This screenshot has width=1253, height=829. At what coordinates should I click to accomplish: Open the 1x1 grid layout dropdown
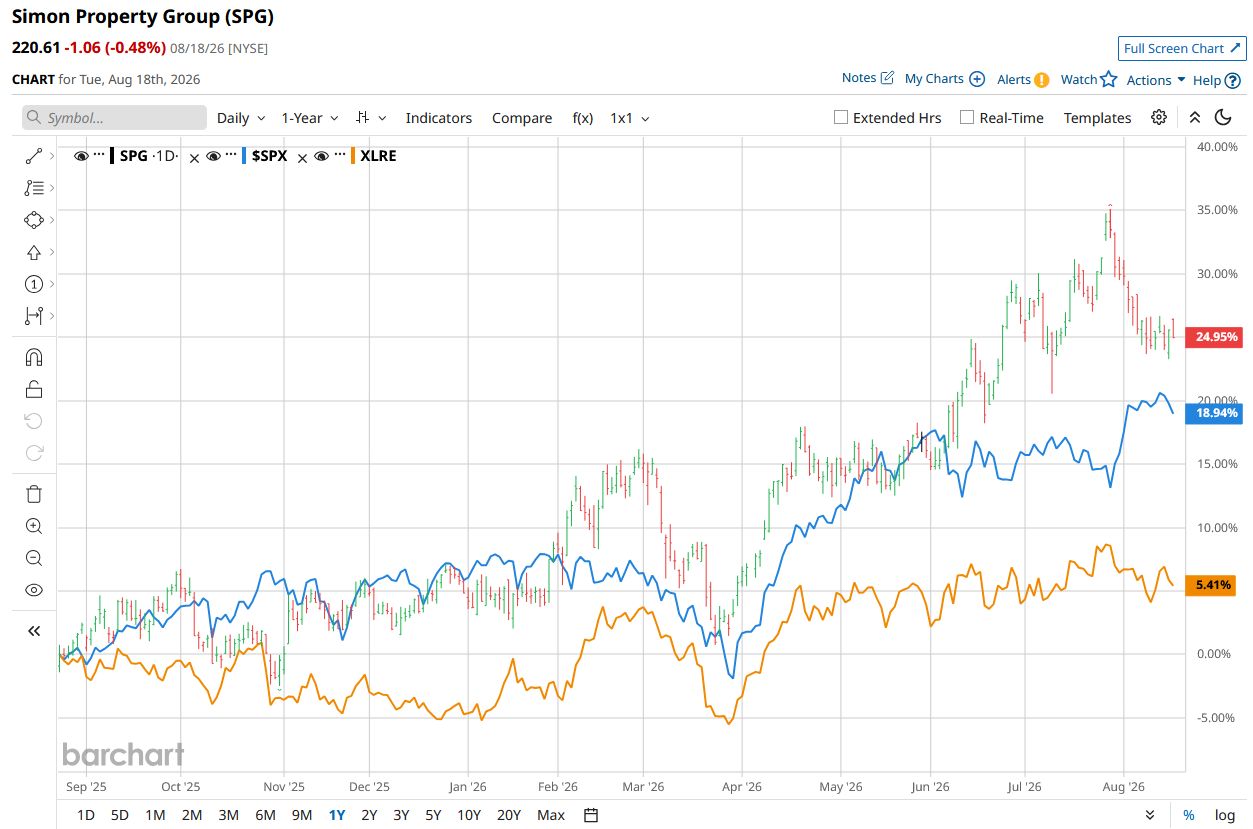tap(630, 118)
